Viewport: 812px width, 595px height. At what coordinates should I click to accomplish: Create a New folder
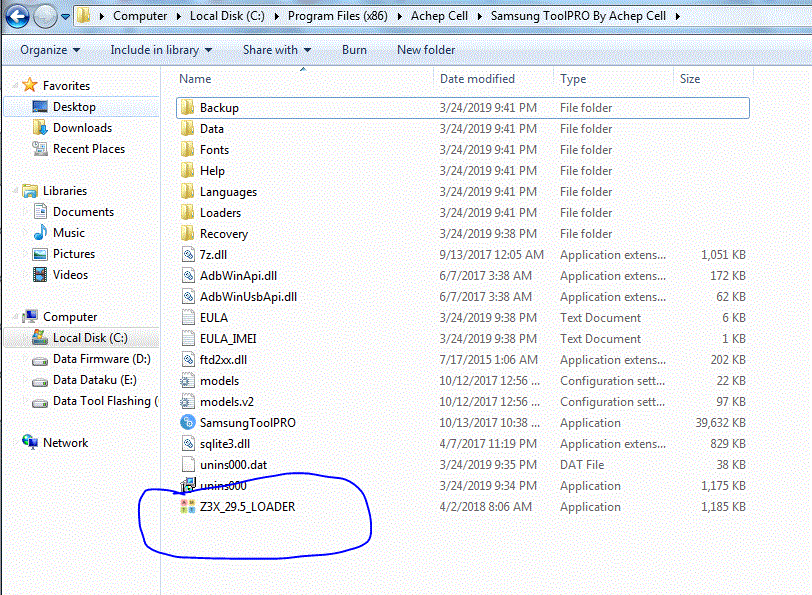coord(426,50)
